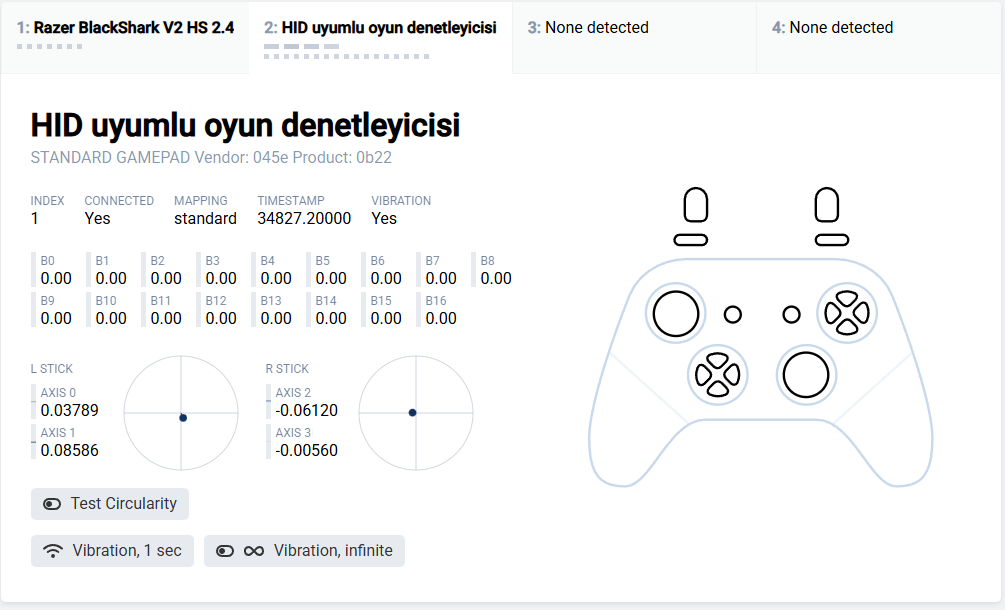This screenshot has height=610, width=1005.
Task: Click the AXIS 1 value 0.08586
Action: coord(69,450)
